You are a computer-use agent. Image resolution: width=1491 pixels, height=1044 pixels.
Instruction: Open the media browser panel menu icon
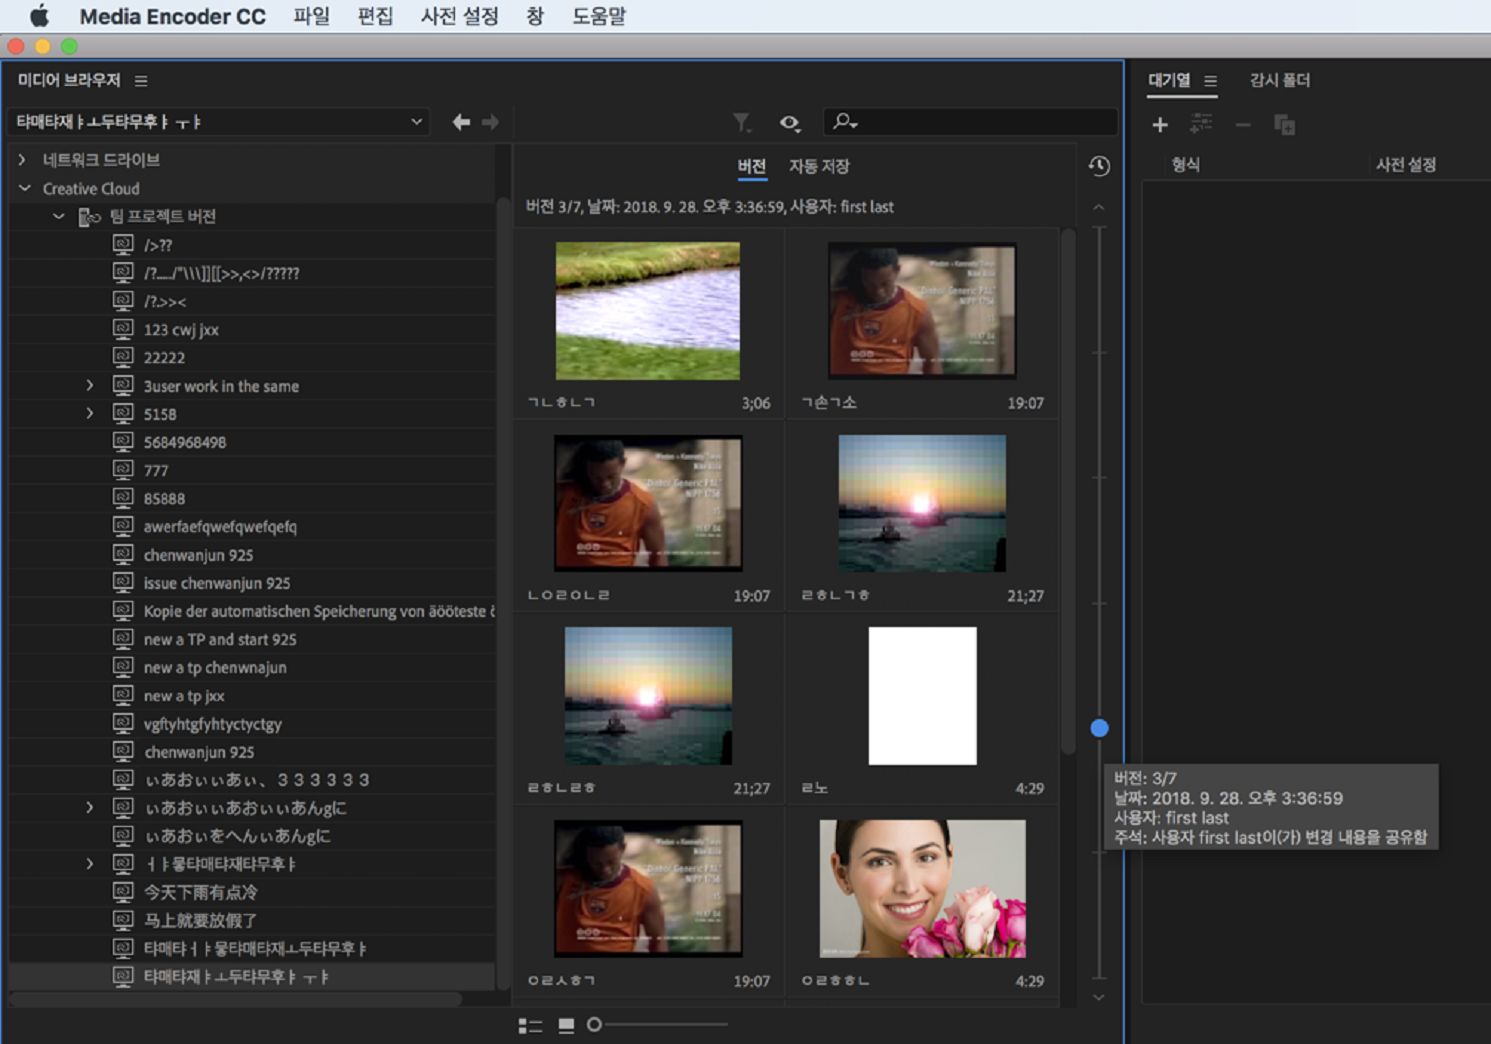tap(141, 81)
